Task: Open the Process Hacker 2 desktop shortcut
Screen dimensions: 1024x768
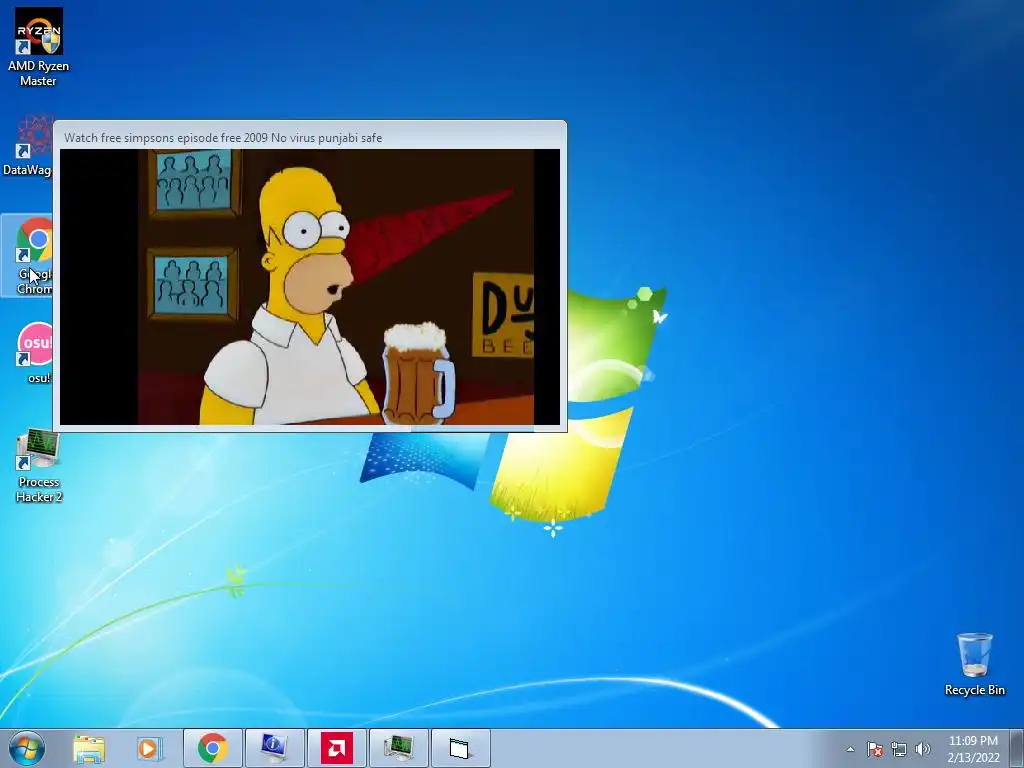Action: coord(39,466)
